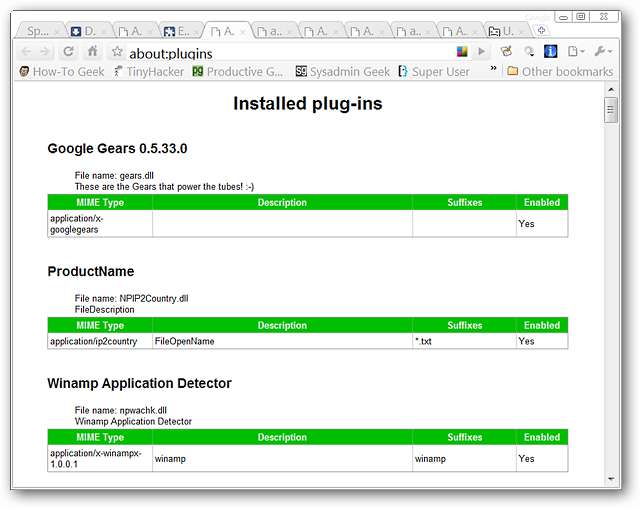
Task: Click the Forward navigation arrow
Action: point(46,52)
